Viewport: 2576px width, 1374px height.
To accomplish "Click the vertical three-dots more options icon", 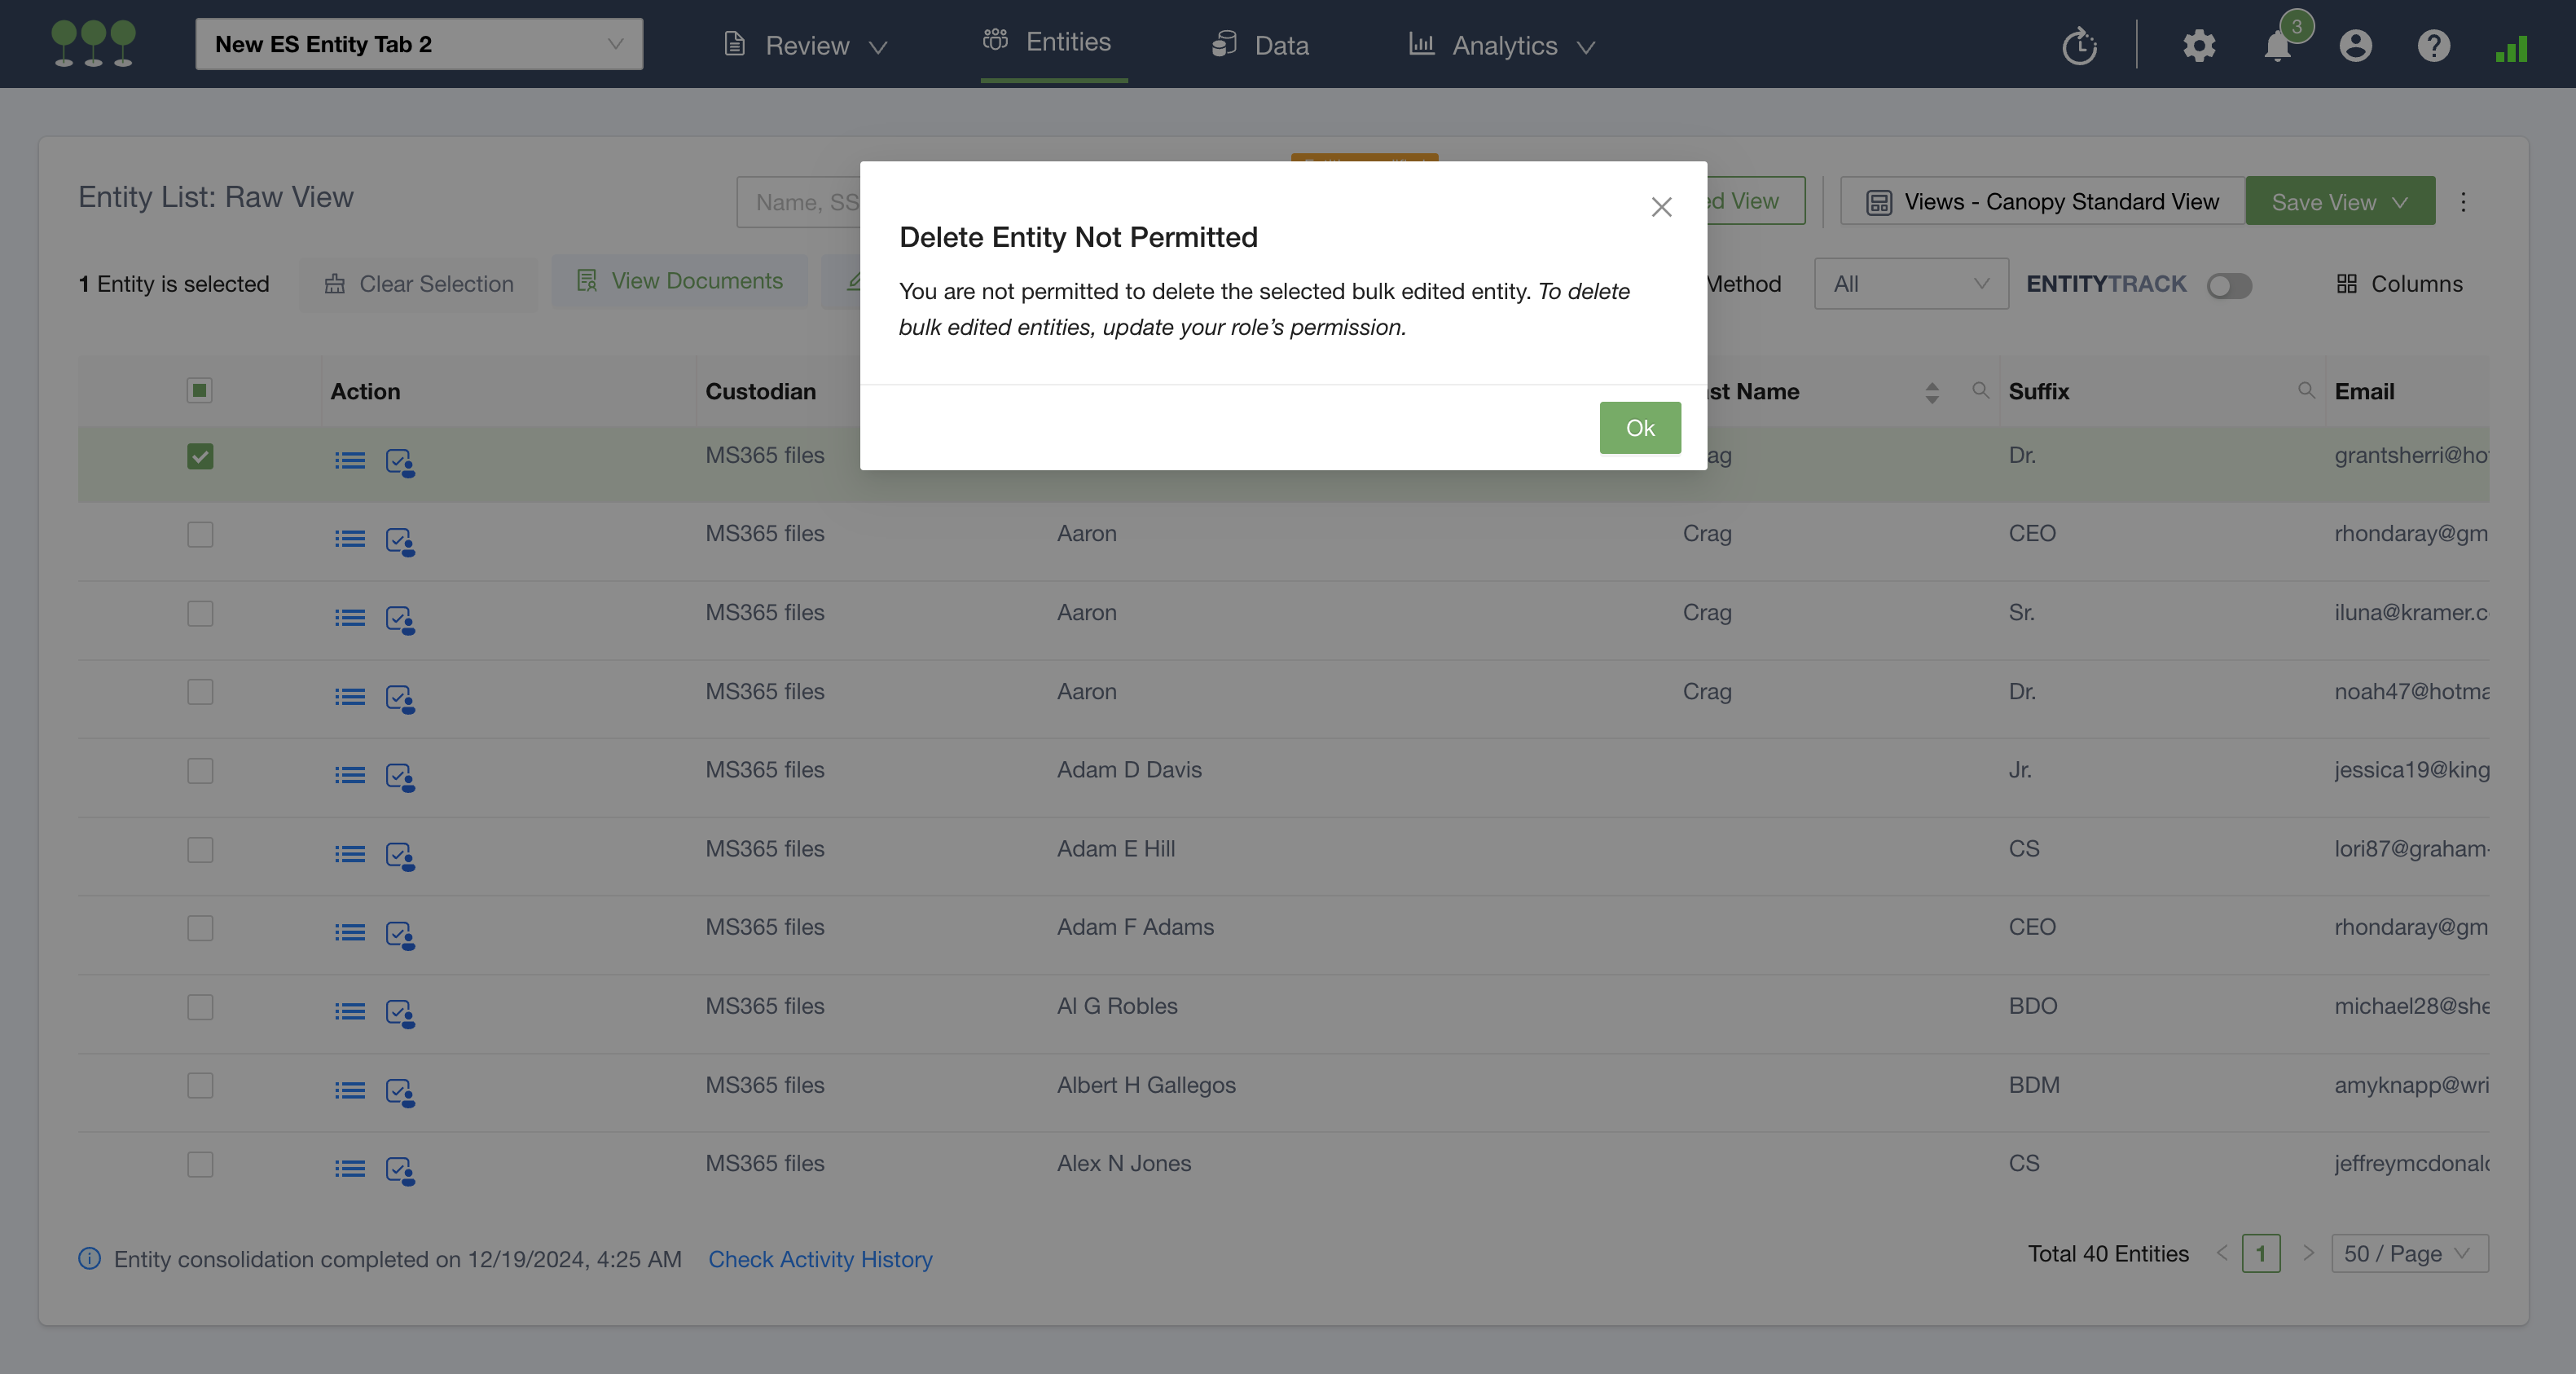I will 2463,202.
